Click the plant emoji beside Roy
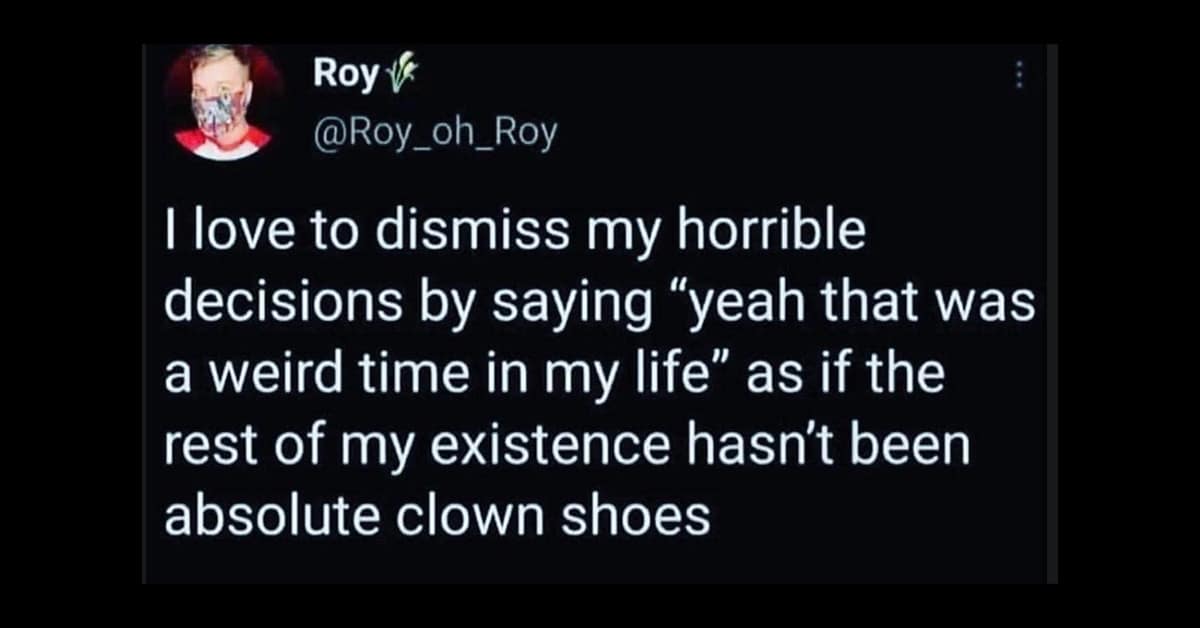 click(390, 74)
